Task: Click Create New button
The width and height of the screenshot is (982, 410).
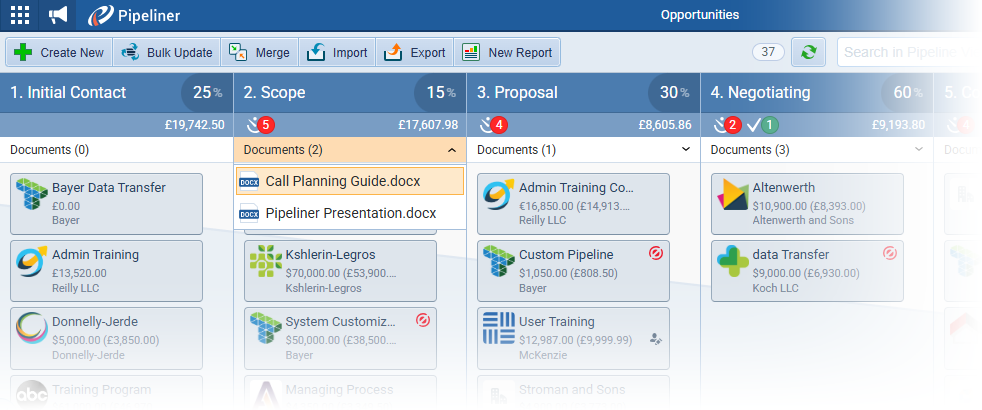Action: (59, 53)
